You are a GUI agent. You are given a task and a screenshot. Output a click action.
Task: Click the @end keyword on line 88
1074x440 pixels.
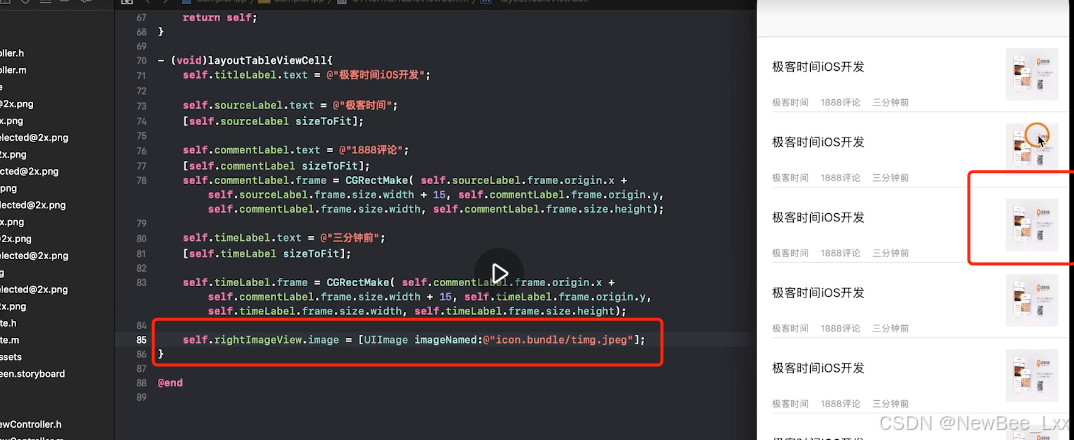(x=170, y=382)
